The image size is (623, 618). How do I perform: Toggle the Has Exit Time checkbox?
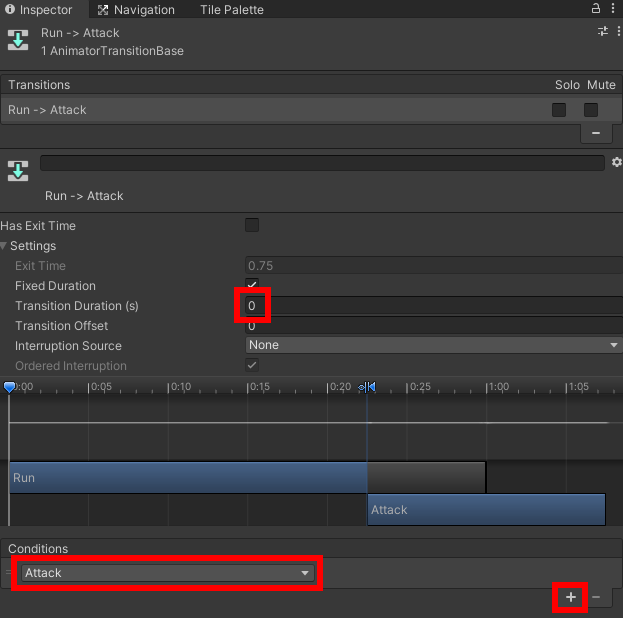pos(252,225)
